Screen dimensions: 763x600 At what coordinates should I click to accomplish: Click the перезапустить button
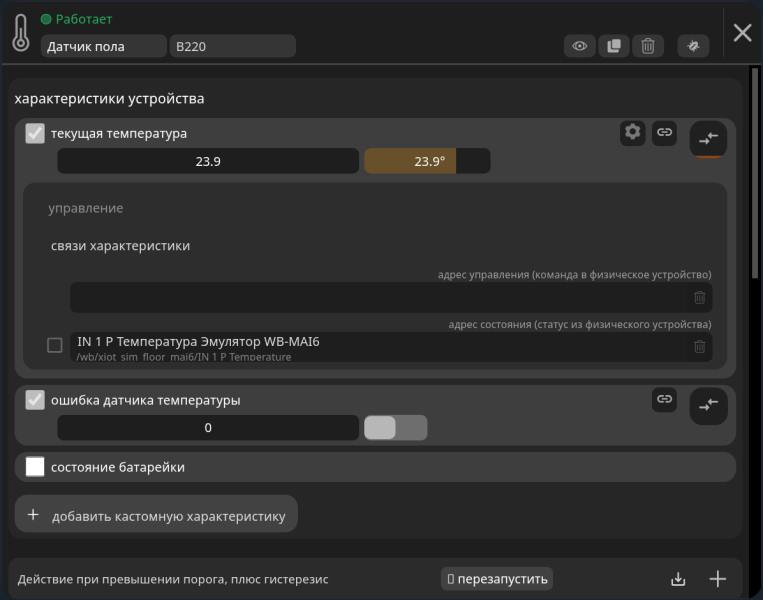497,579
